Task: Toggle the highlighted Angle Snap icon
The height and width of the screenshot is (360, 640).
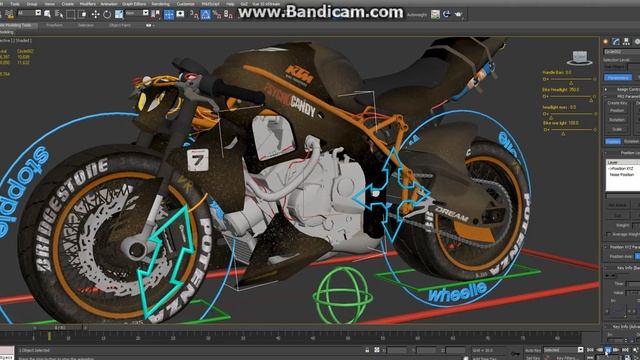Action: tap(205, 15)
